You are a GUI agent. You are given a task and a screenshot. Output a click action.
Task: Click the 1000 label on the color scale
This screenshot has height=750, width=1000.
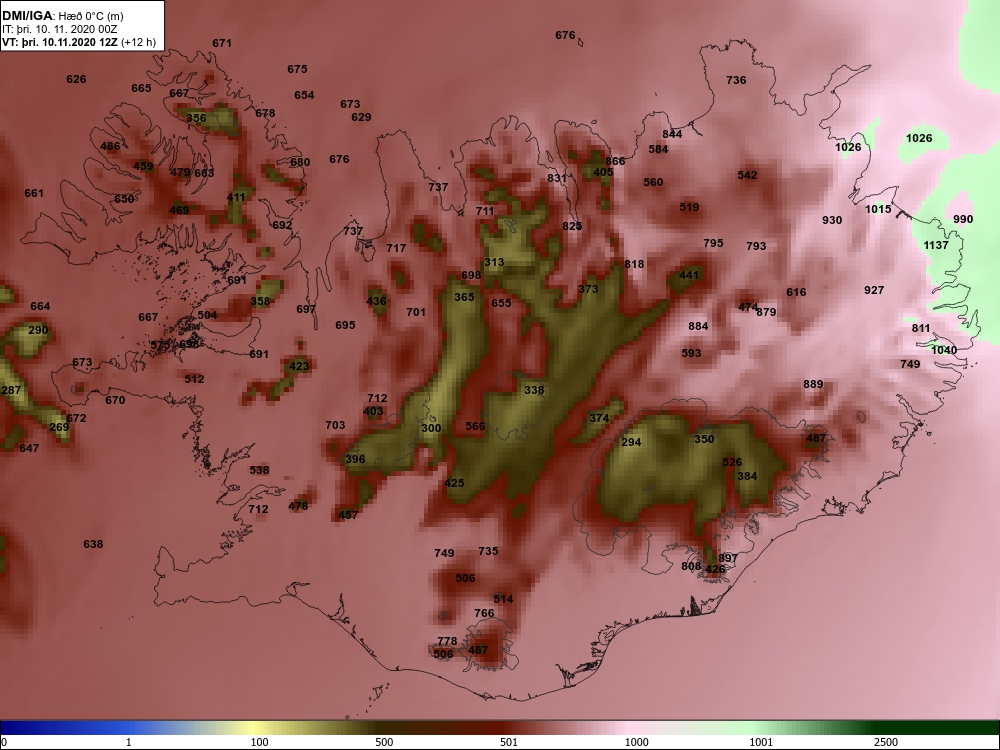tap(636, 742)
